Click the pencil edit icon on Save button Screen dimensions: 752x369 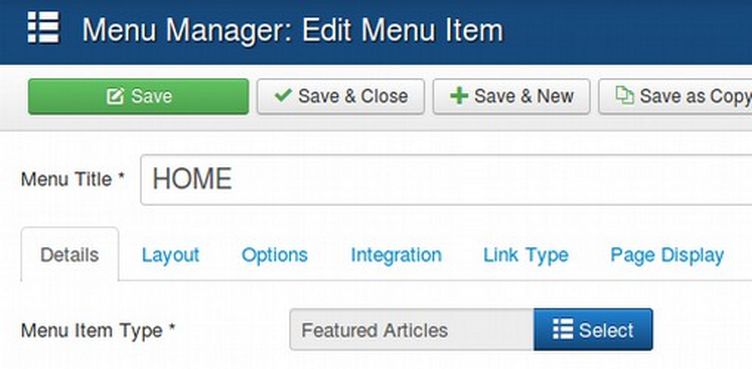pos(116,96)
